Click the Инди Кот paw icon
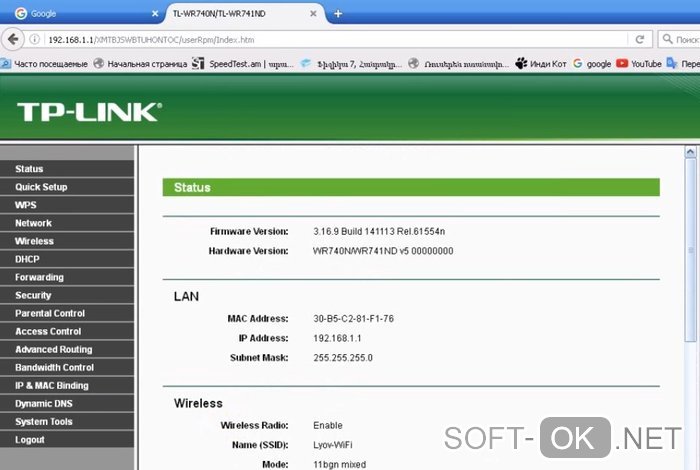 tap(521, 63)
